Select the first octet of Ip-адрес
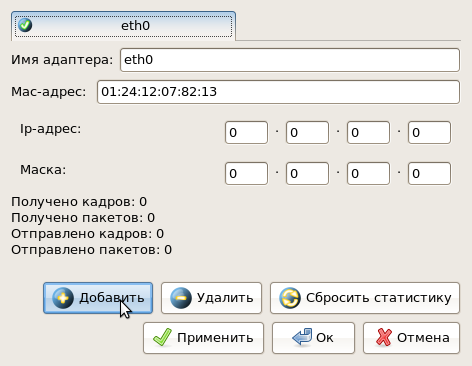Viewport: 472px width, 366px height. [x=246, y=133]
